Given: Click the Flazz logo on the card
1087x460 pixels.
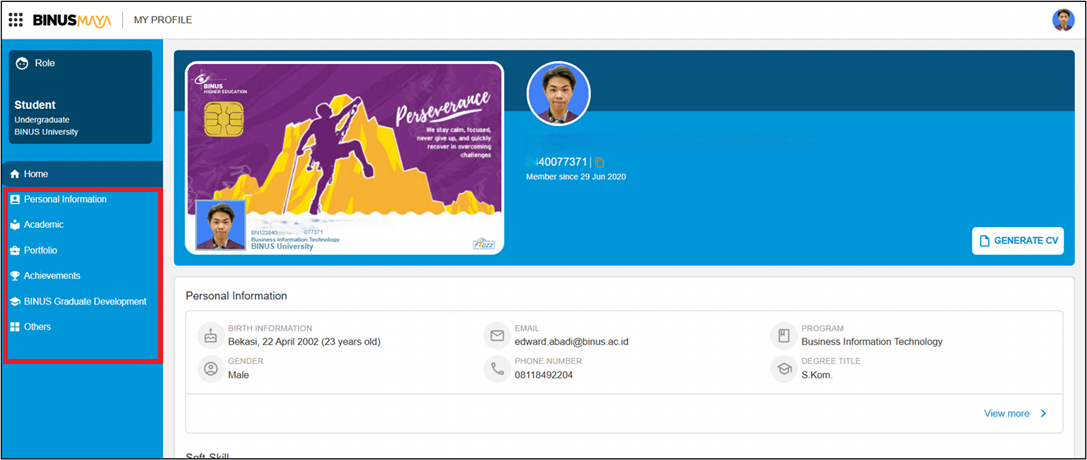Looking at the screenshot, I should pyautogui.click(x=482, y=244).
